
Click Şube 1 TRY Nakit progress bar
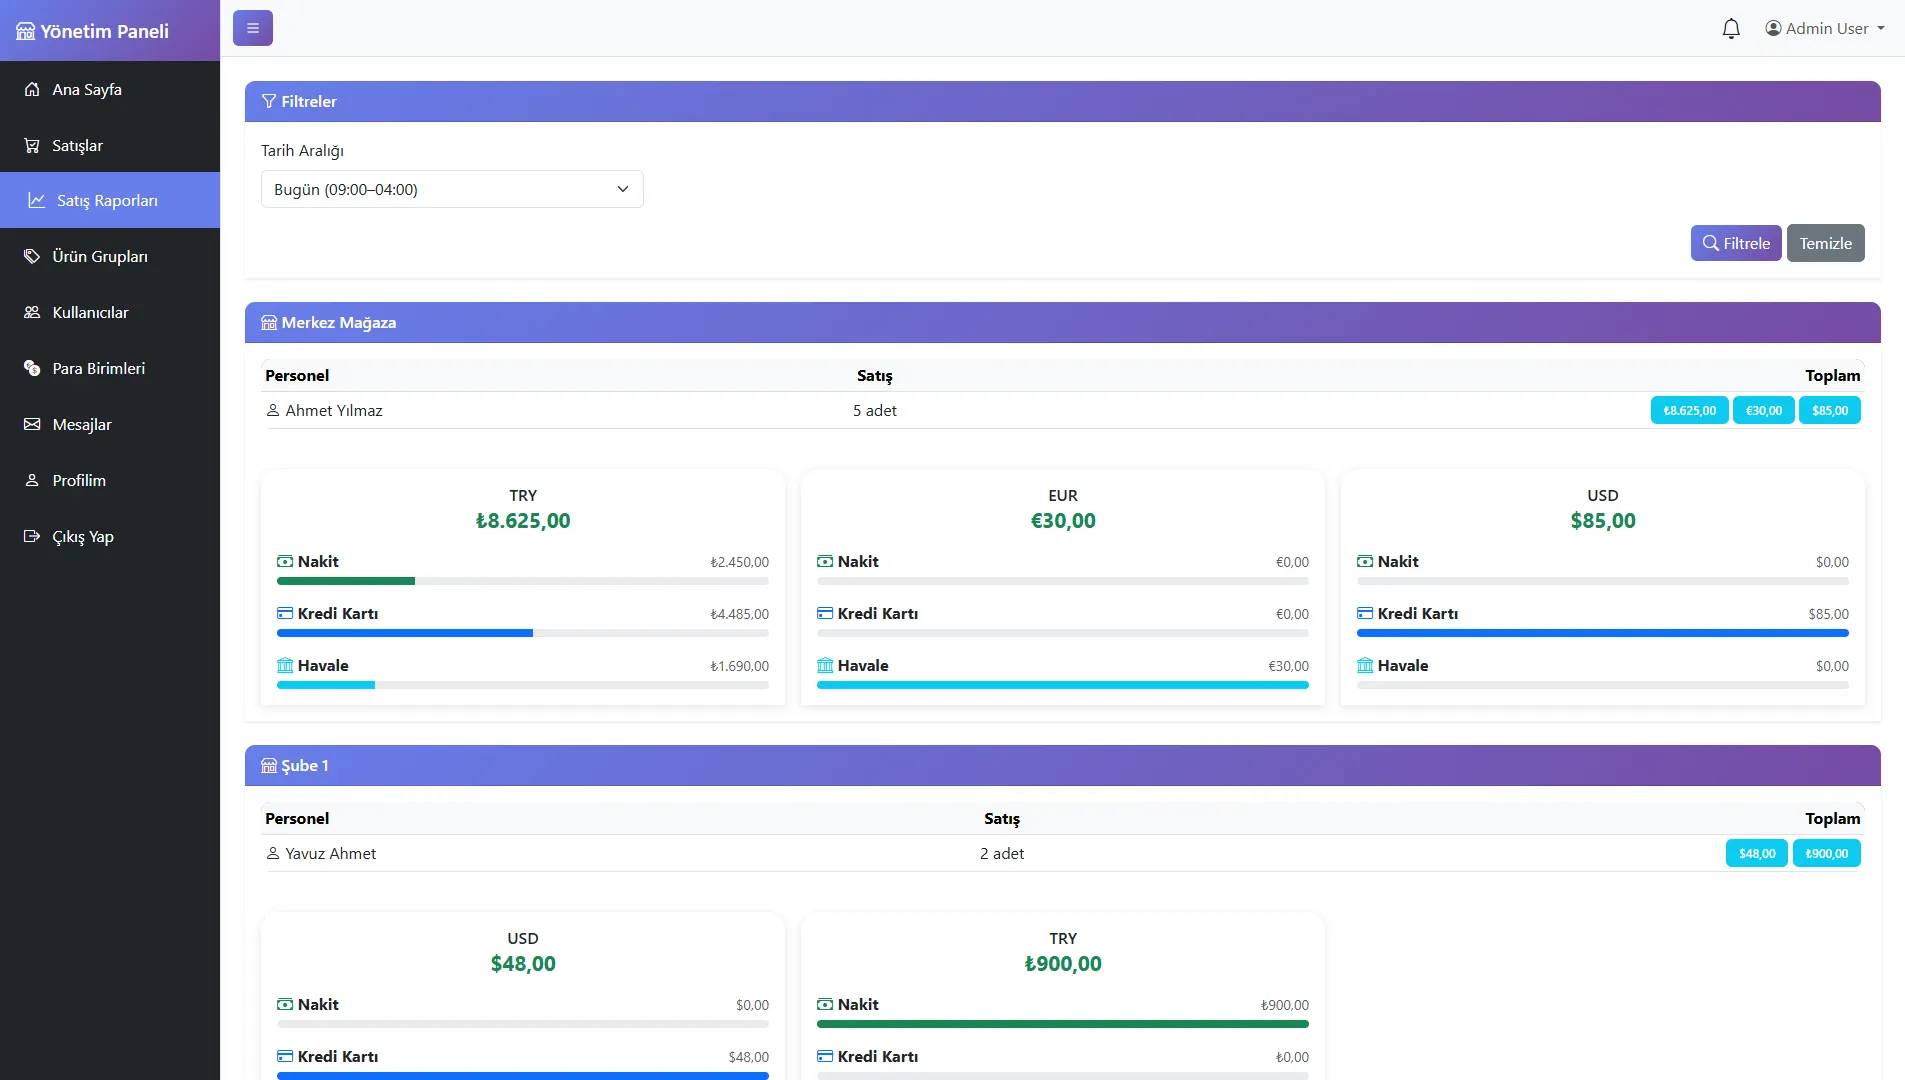(1063, 1024)
